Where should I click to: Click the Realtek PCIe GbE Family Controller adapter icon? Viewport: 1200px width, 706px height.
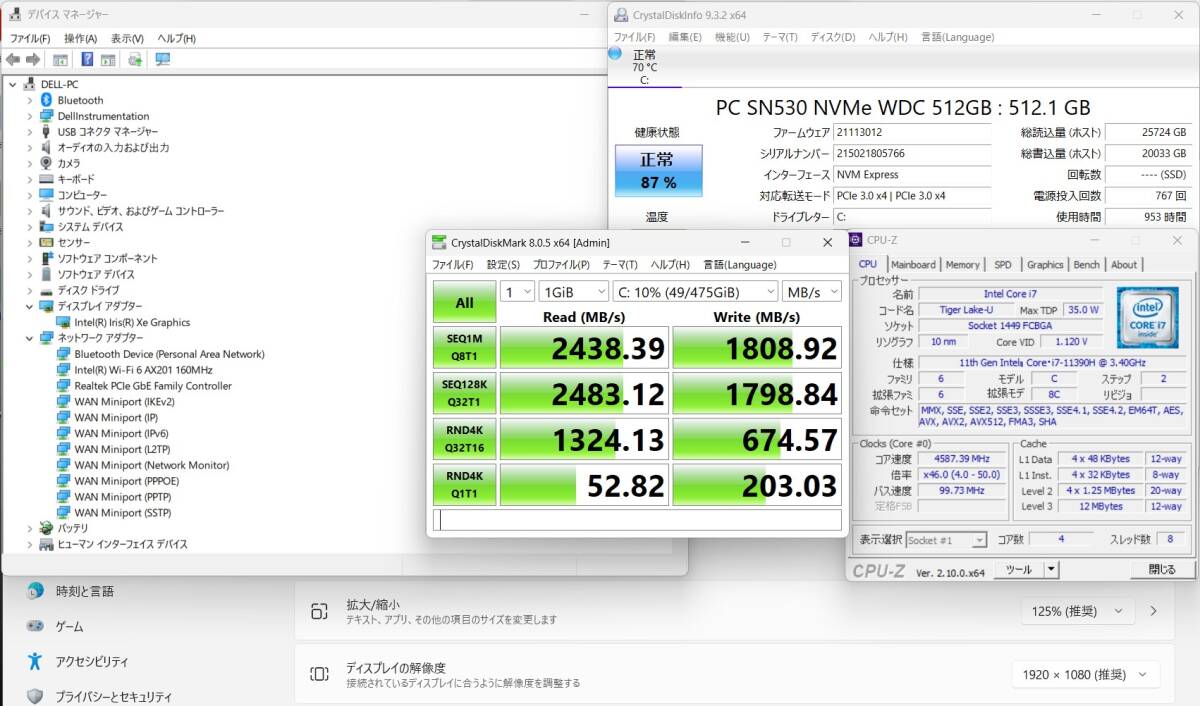click(63, 385)
